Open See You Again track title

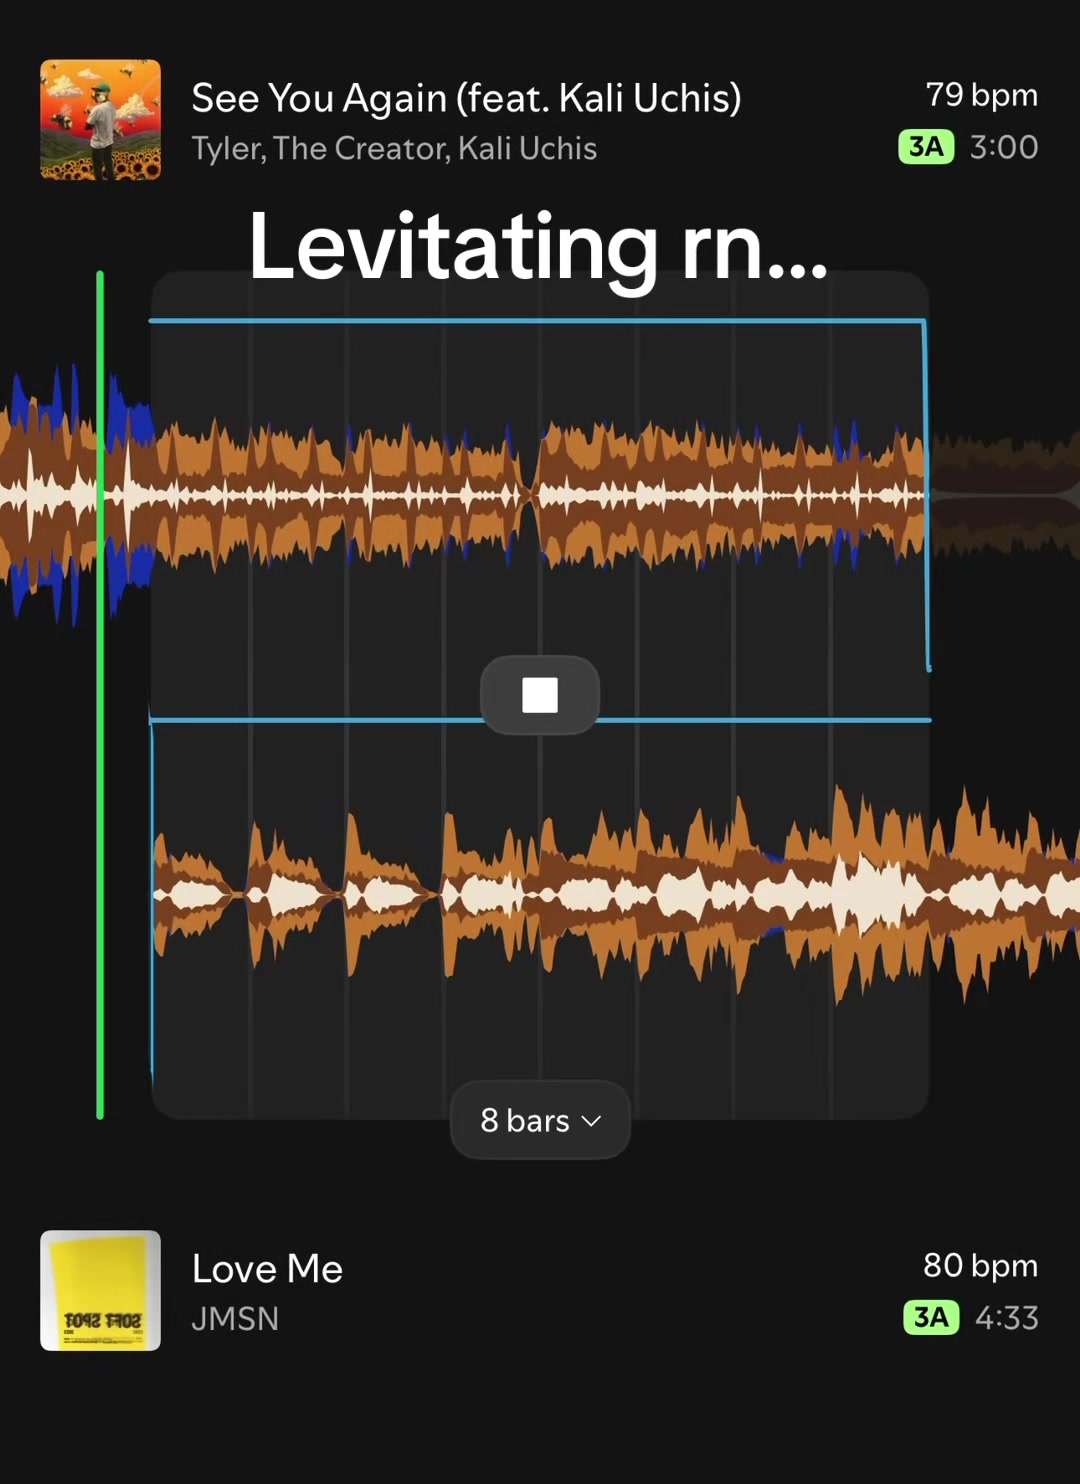pyautogui.click(x=466, y=98)
